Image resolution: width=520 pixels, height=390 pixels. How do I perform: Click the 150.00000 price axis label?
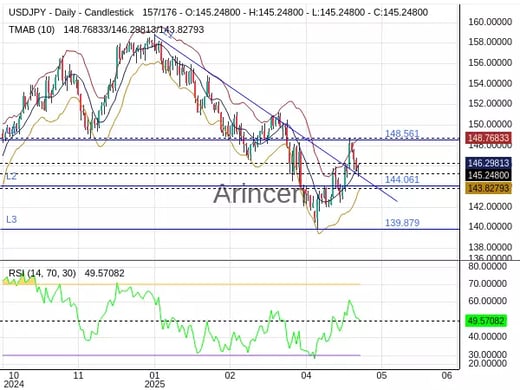coord(490,124)
